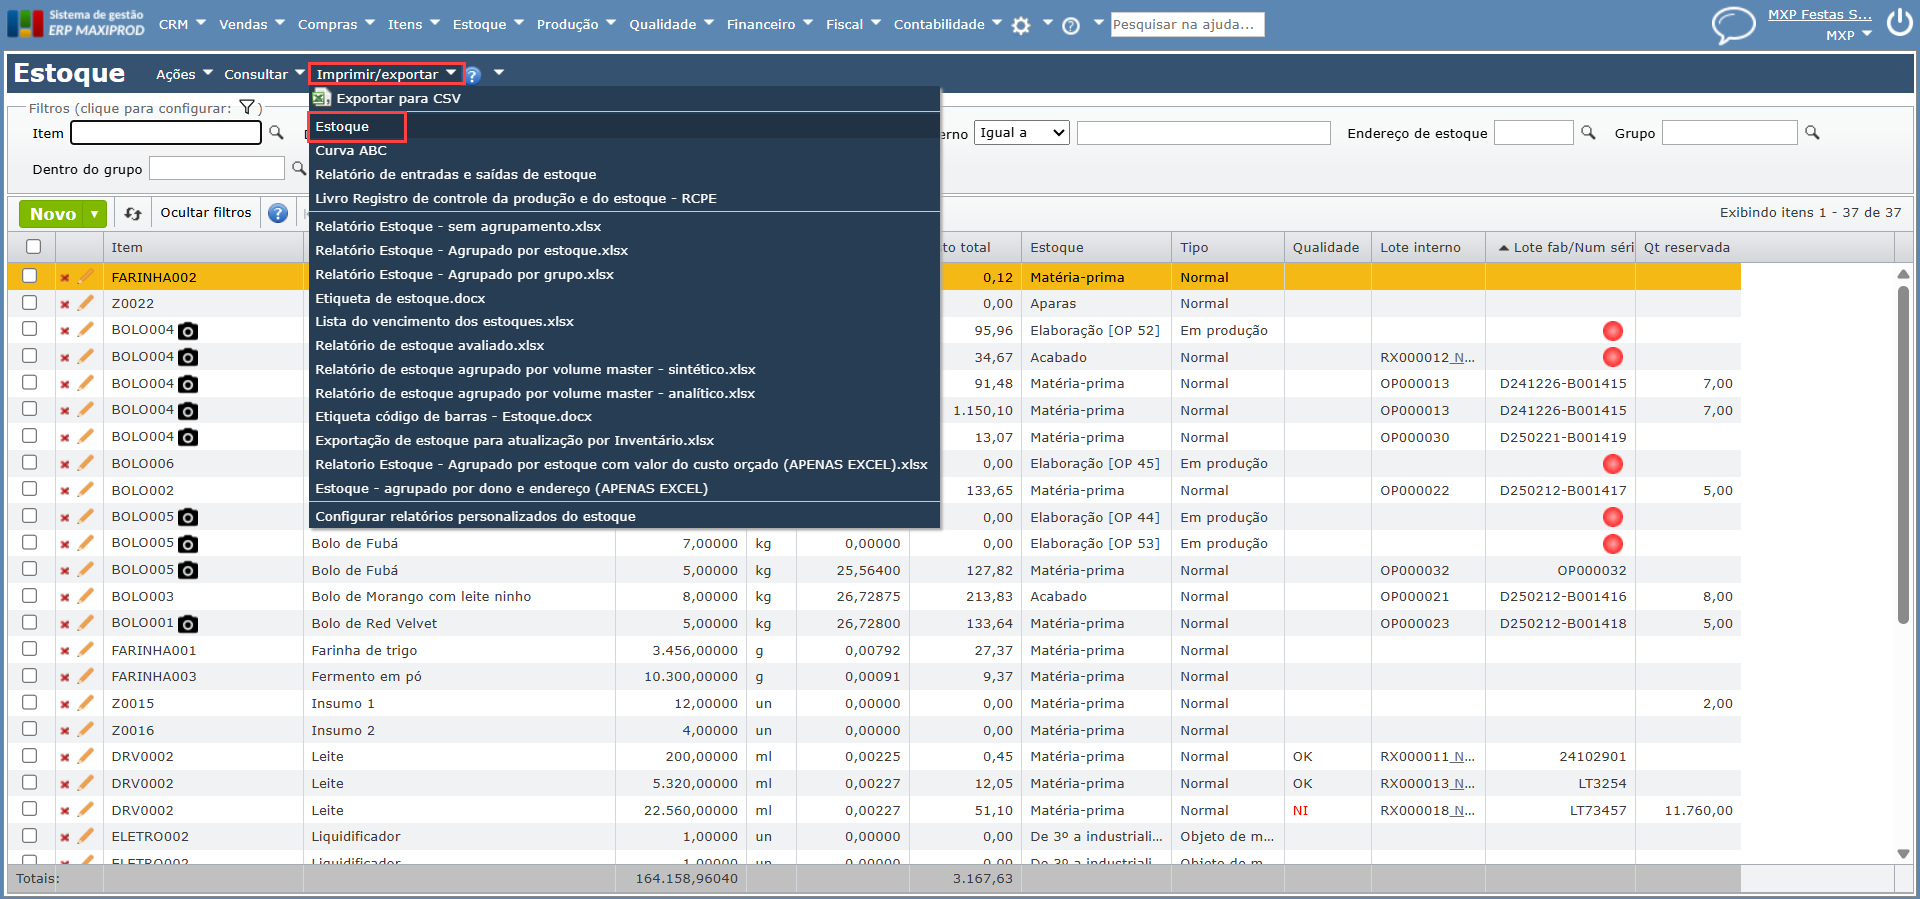Delete the Z0022 row using red X

pyautogui.click(x=65, y=304)
